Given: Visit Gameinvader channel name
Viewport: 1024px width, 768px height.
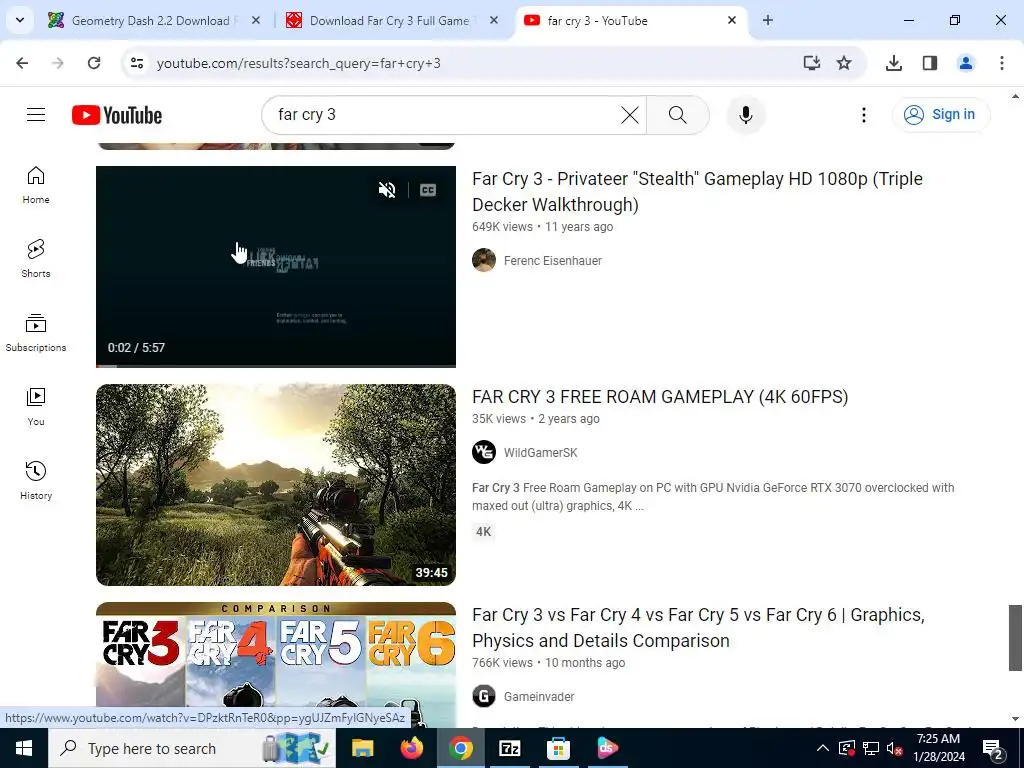Looking at the screenshot, I should 539,697.
